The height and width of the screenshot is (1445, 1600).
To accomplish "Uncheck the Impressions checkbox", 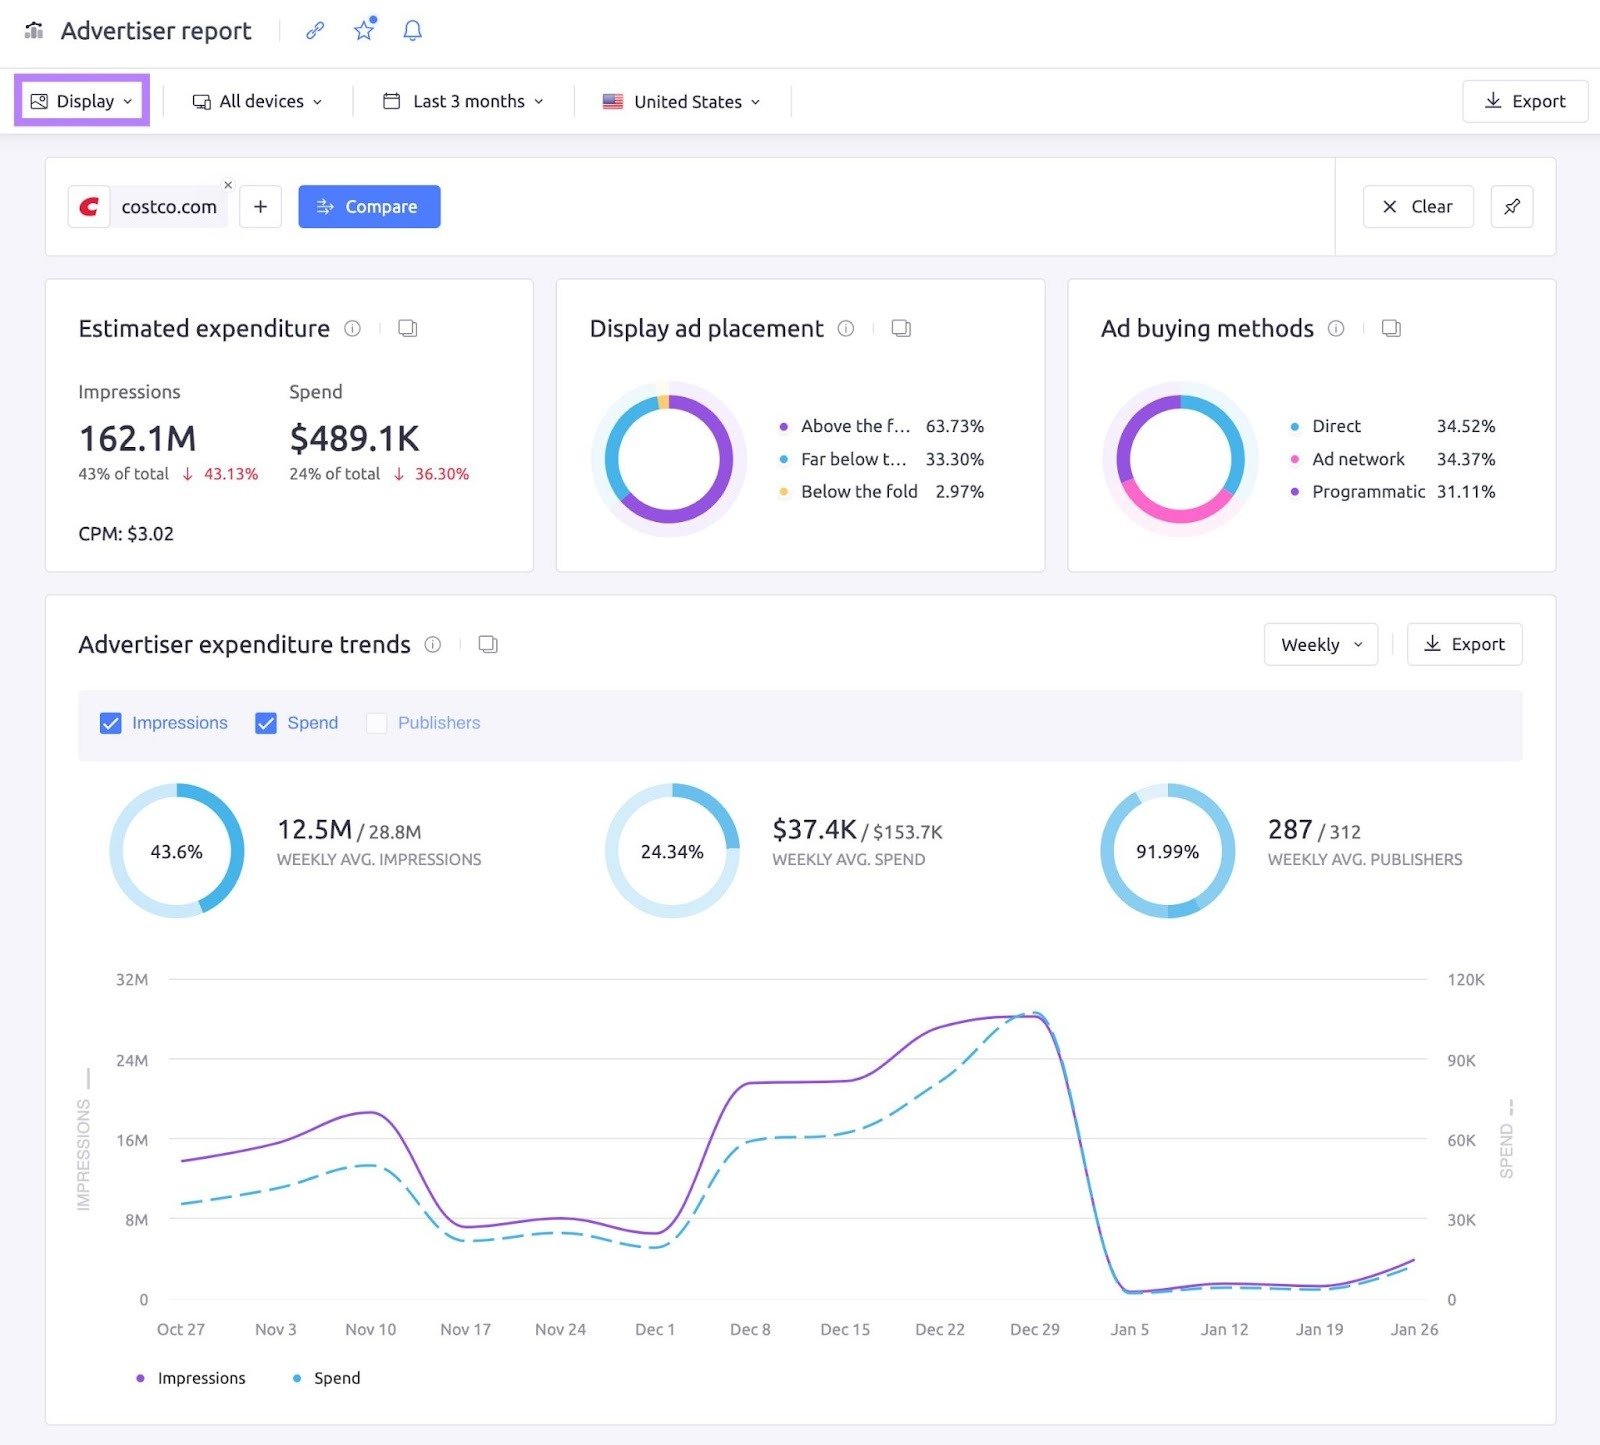I will click(x=111, y=723).
